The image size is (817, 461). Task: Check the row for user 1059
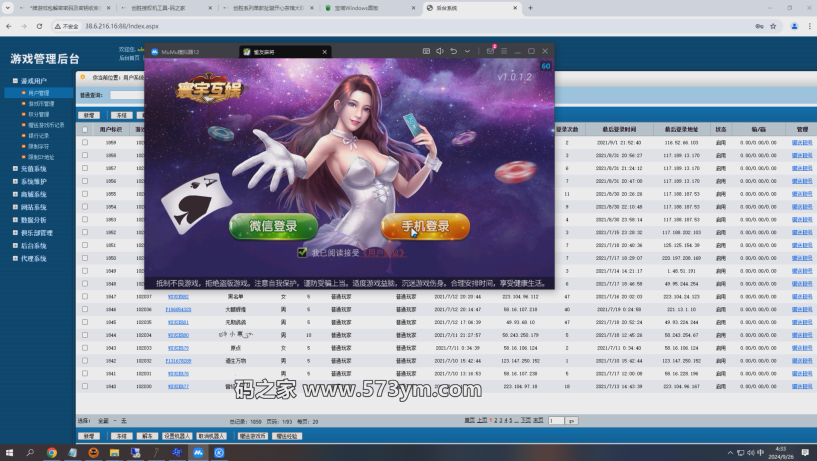coord(85,142)
